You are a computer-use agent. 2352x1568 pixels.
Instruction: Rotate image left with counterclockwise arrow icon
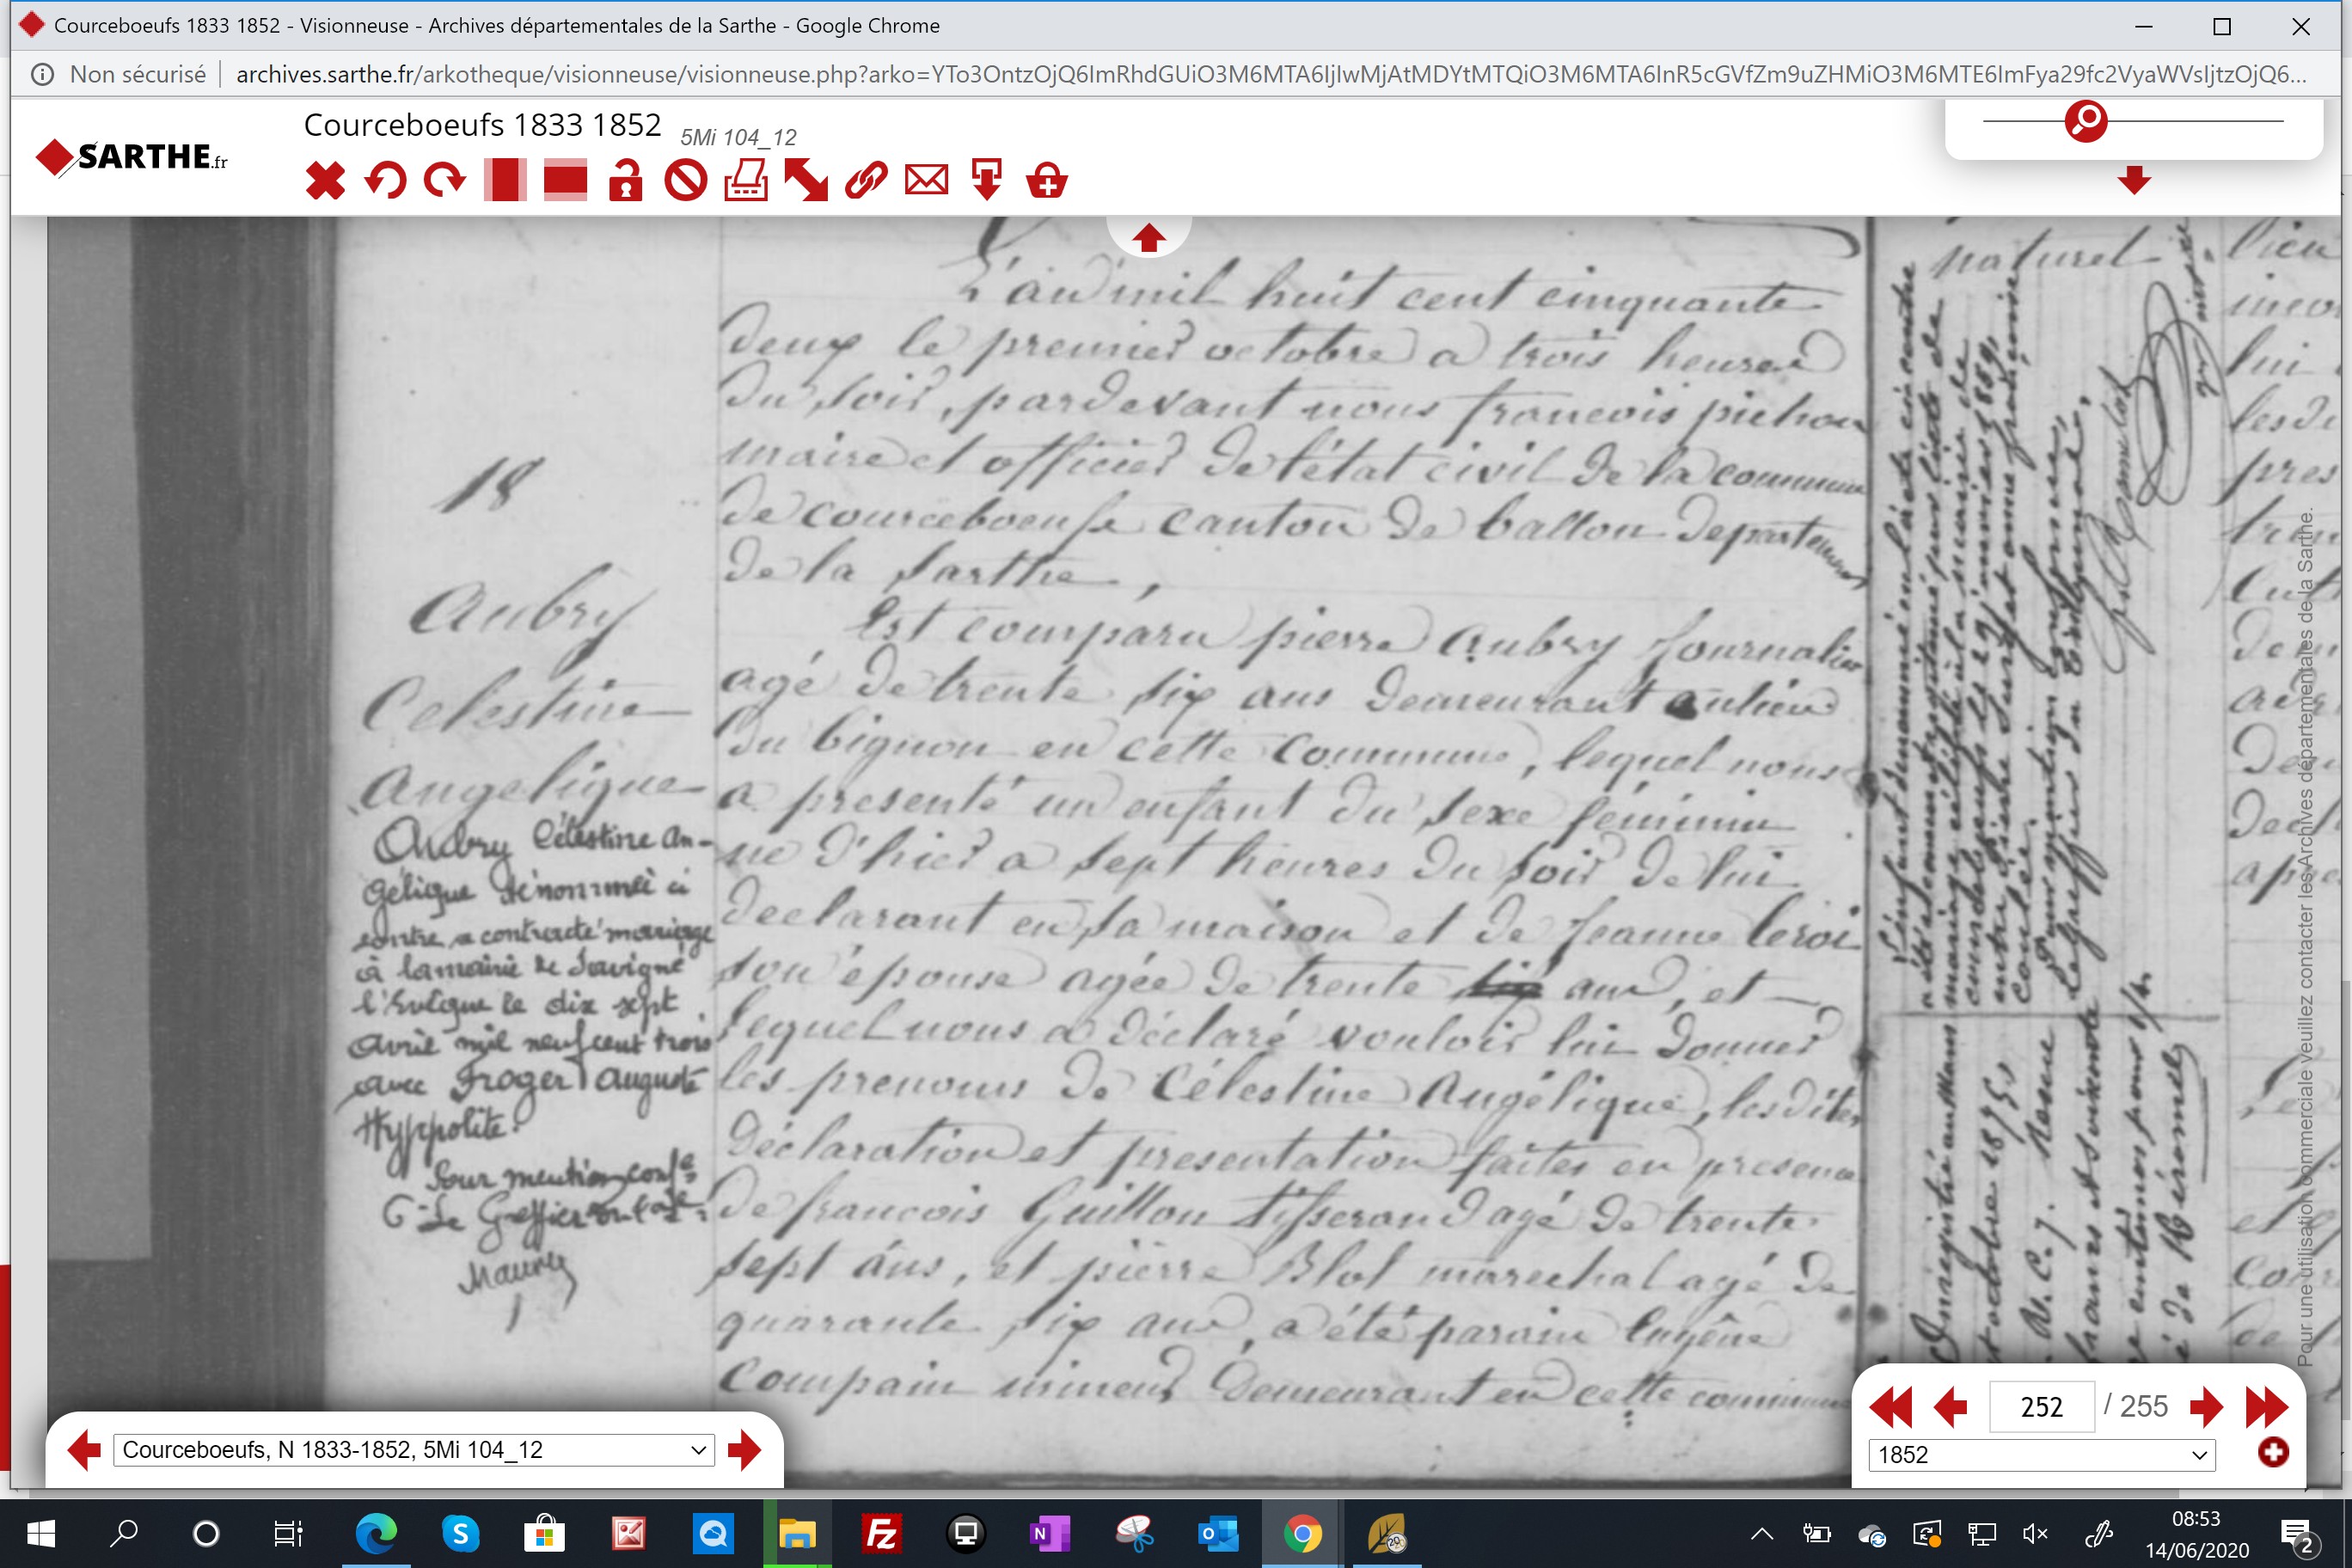(x=385, y=181)
